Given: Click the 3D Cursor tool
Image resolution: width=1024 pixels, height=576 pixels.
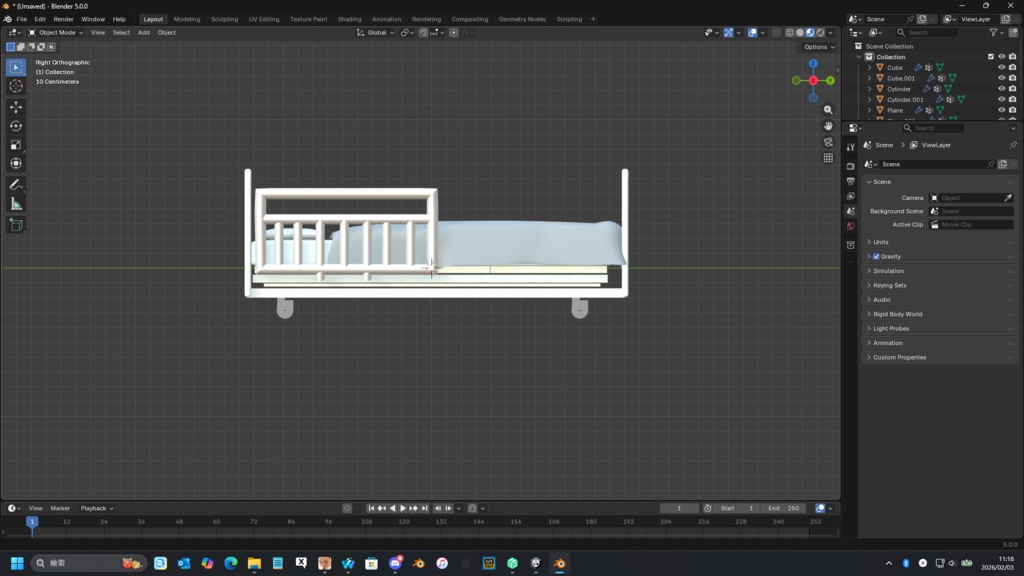Looking at the screenshot, I should click(x=16, y=86).
